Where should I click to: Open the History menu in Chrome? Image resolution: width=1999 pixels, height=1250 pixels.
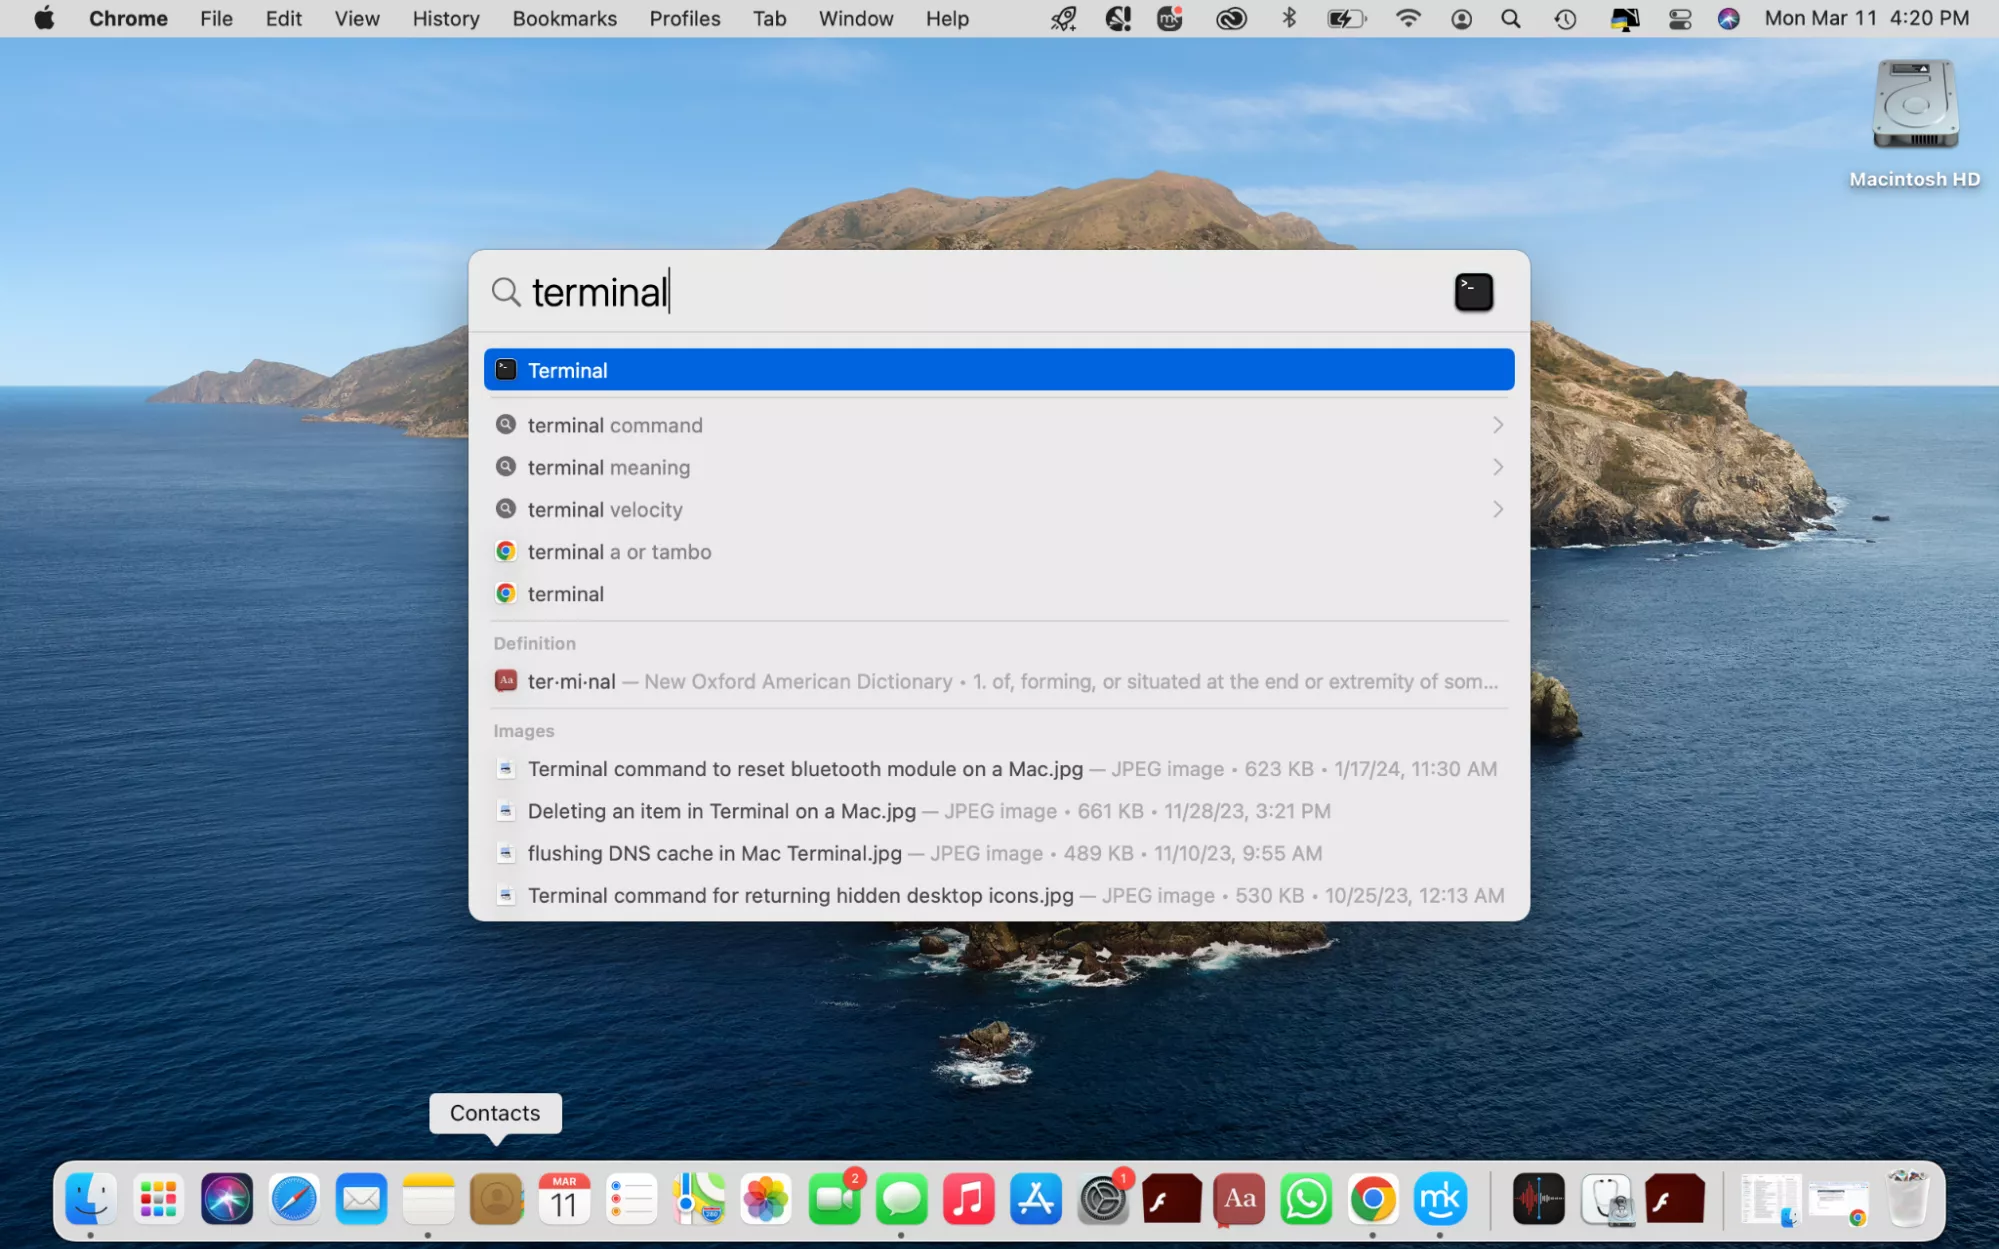tap(445, 18)
